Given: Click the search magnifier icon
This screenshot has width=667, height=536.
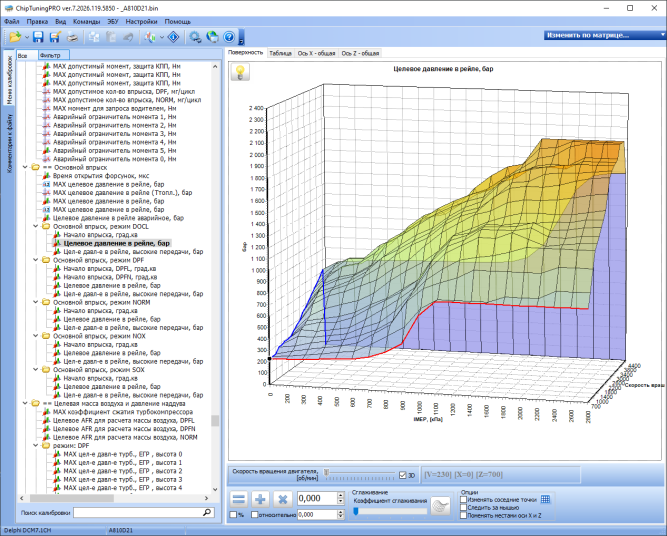Looking at the screenshot, I should (x=207, y=512).
